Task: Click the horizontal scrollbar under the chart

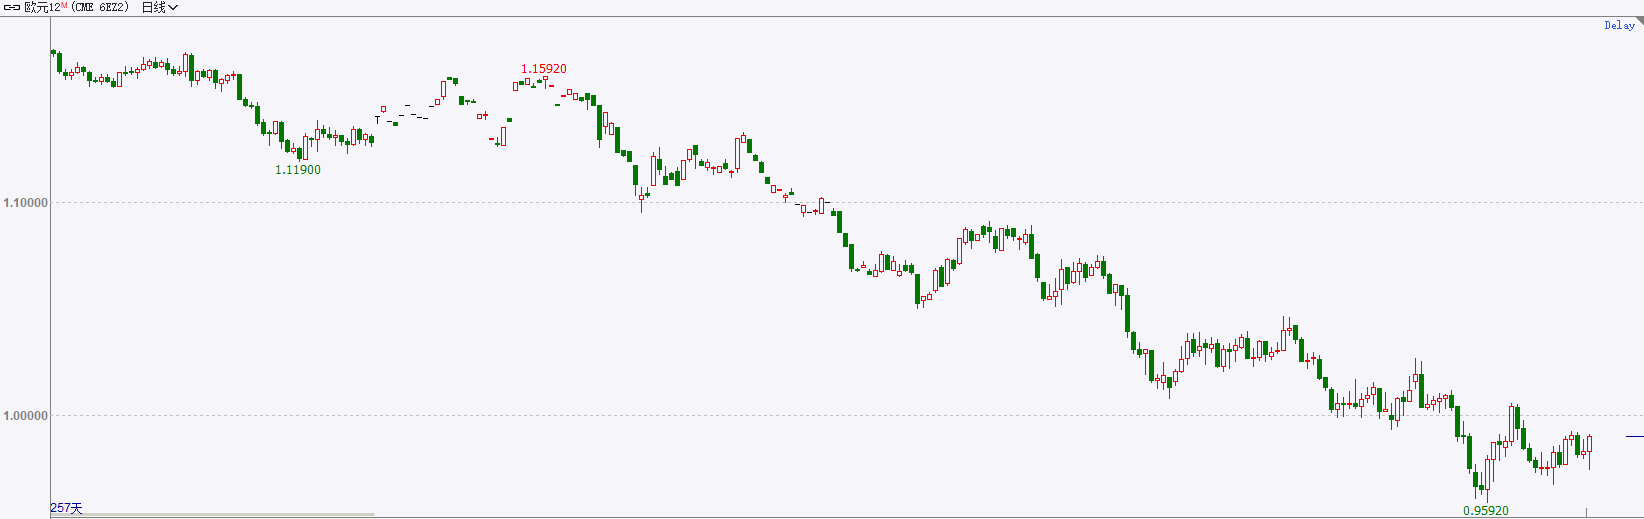Action: [213, 515]
